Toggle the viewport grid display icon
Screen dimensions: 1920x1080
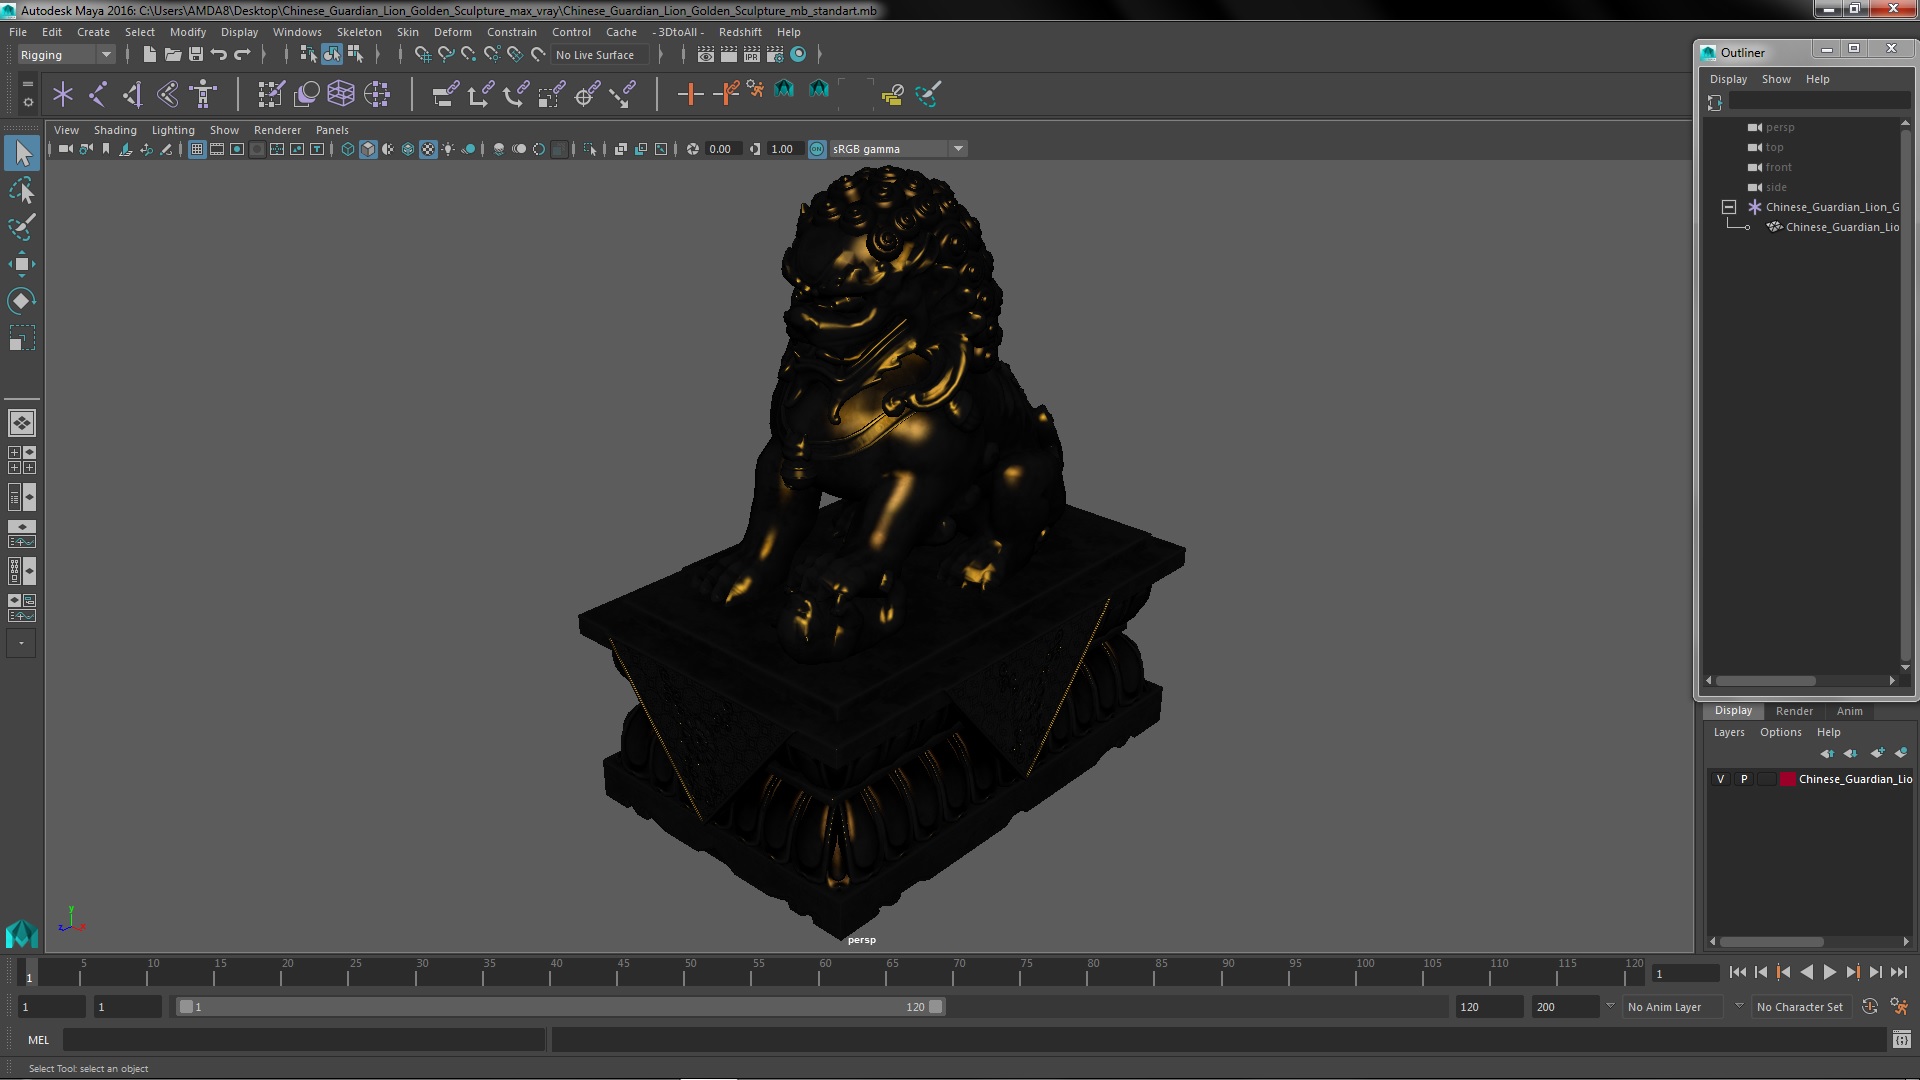[x=197, y=149]
